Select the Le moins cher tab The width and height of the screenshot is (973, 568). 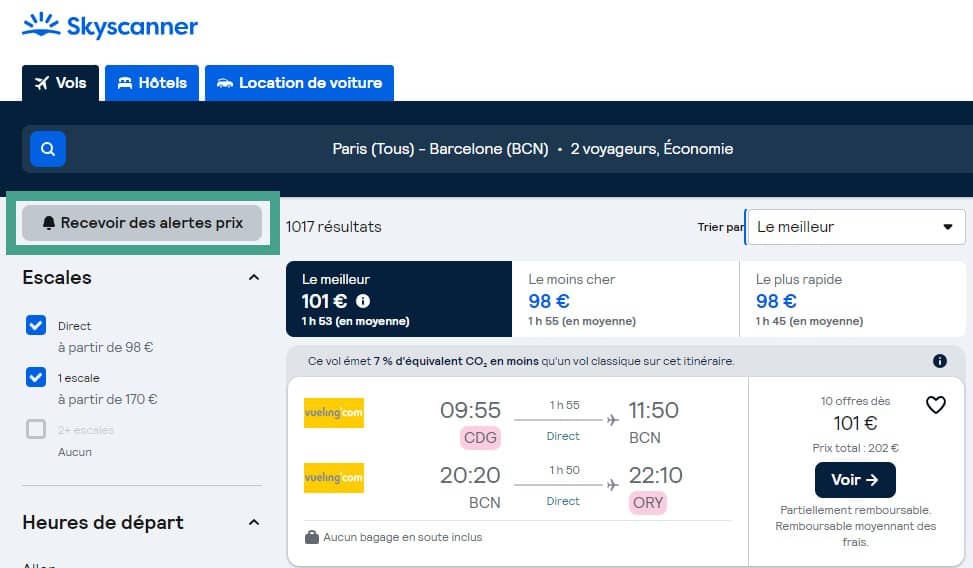coord(626,299)
